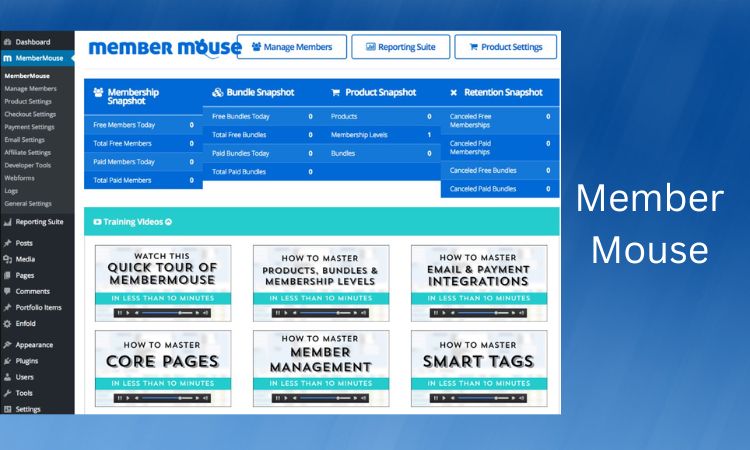
Task: Click the Dashboard icon in sidebar
Action: coord(8,42)
